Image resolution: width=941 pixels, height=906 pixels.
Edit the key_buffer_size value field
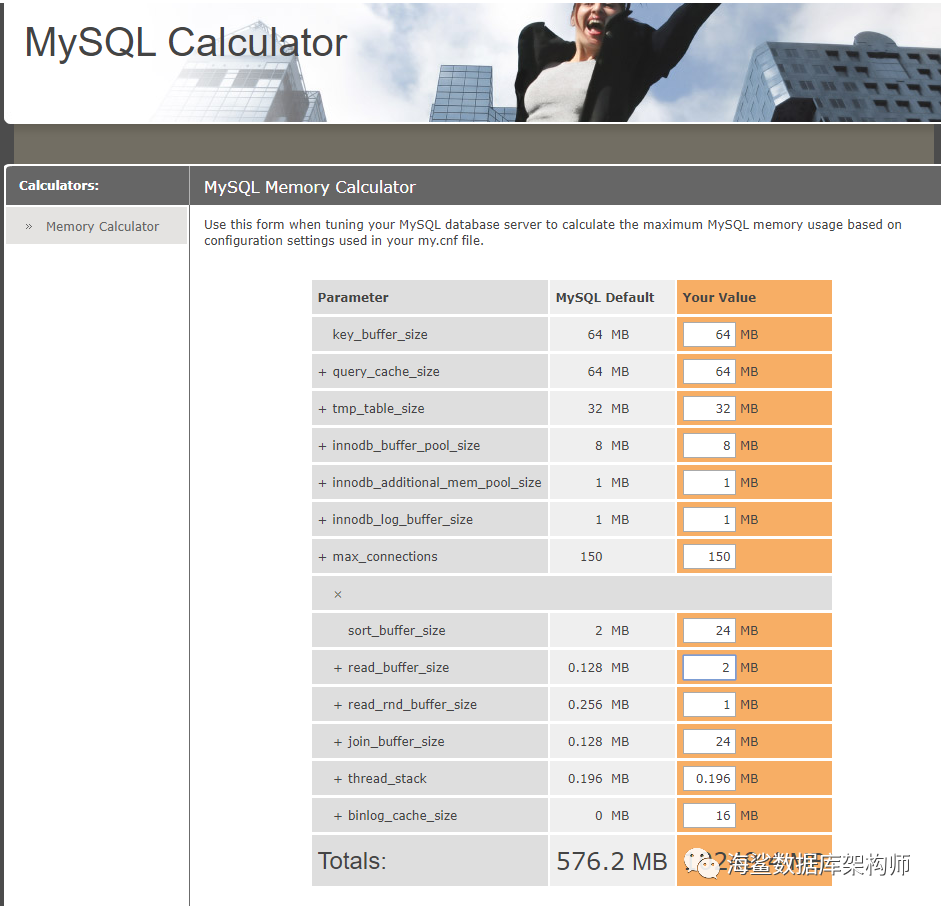click(x=709, y=335)
